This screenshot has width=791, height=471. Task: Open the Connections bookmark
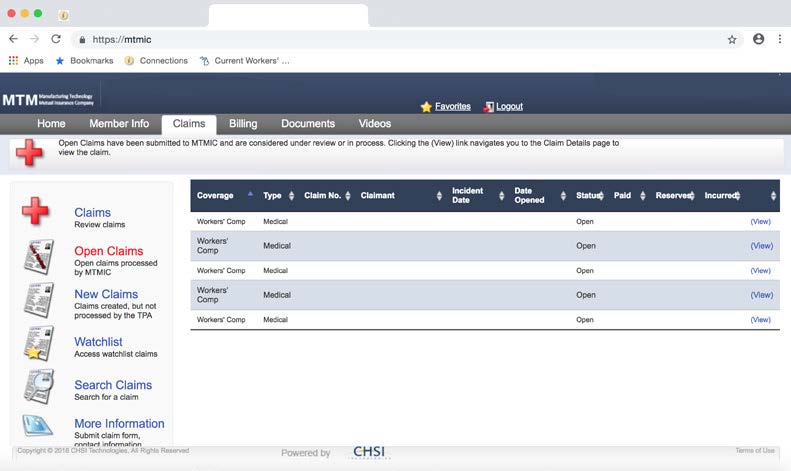[x=156, y=61]
